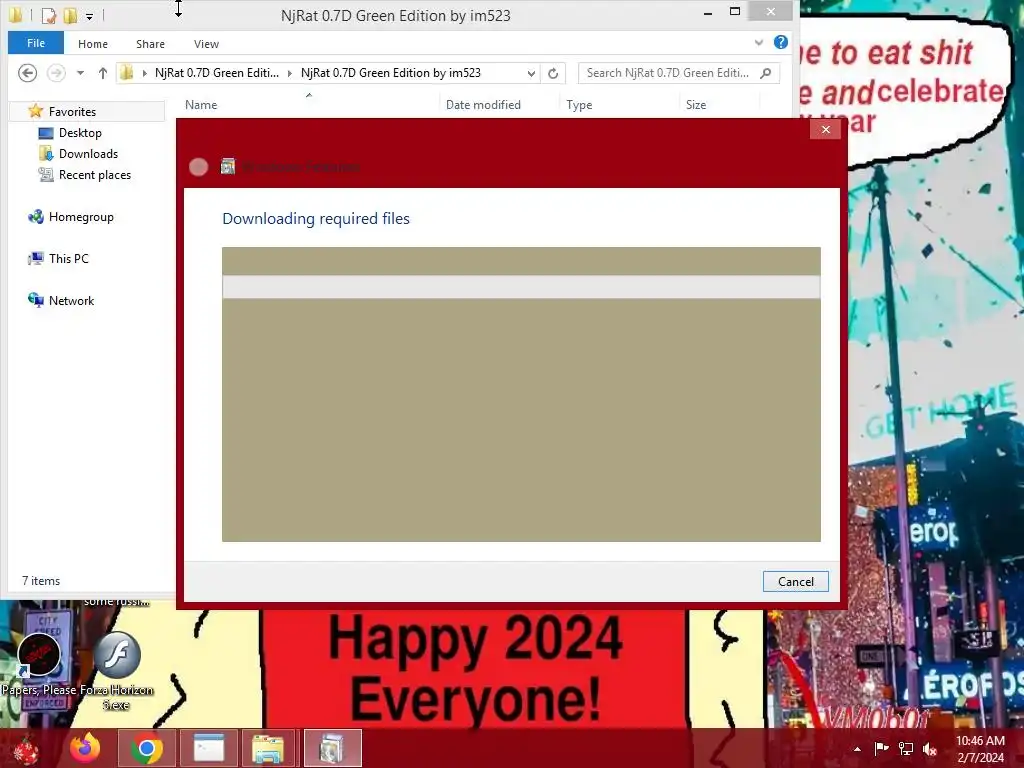The height and width of the screenshot is (768, 1024).
Task: Open the taskbar clock showing 10:46 AM
Action: (x=980, y=749)
